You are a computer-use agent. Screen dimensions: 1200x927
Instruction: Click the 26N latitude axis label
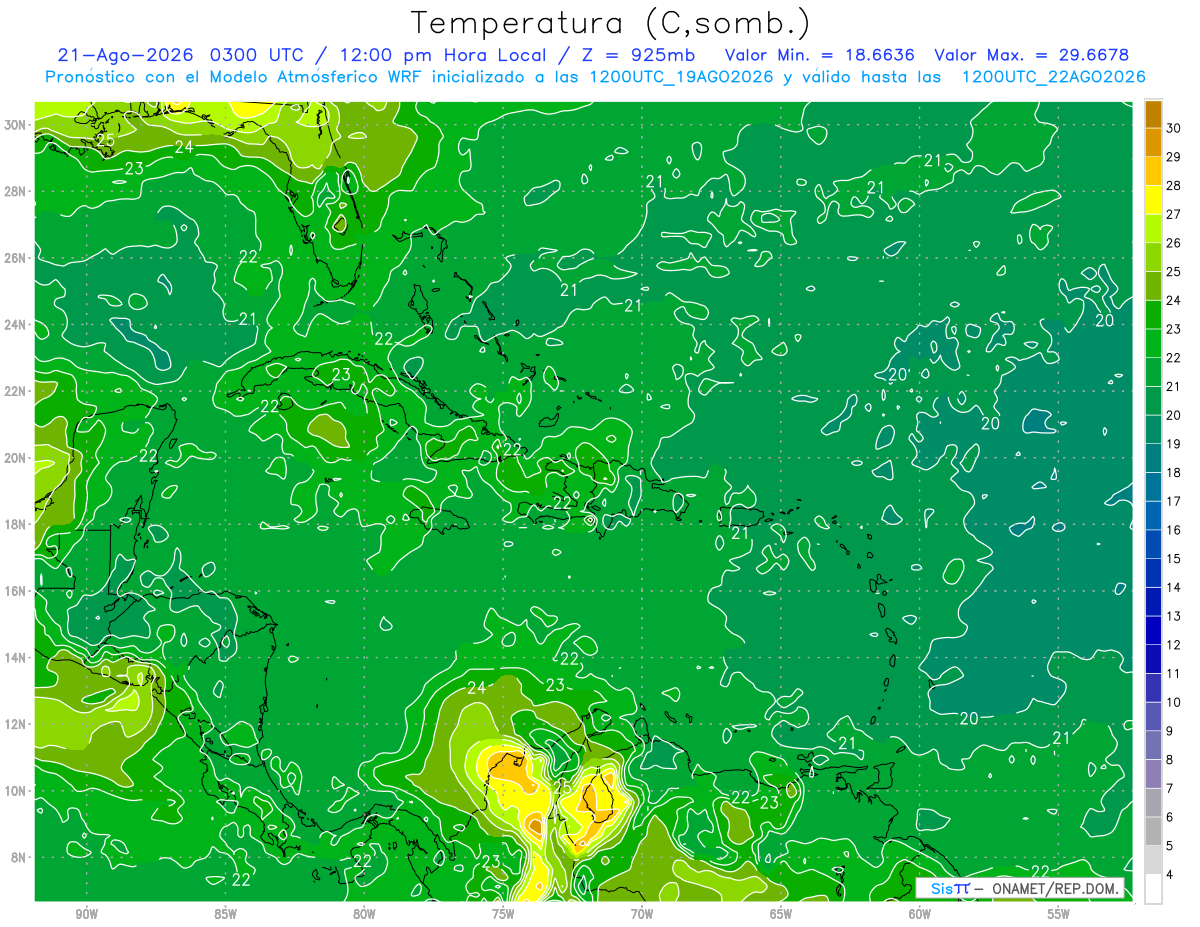[16, 258]
